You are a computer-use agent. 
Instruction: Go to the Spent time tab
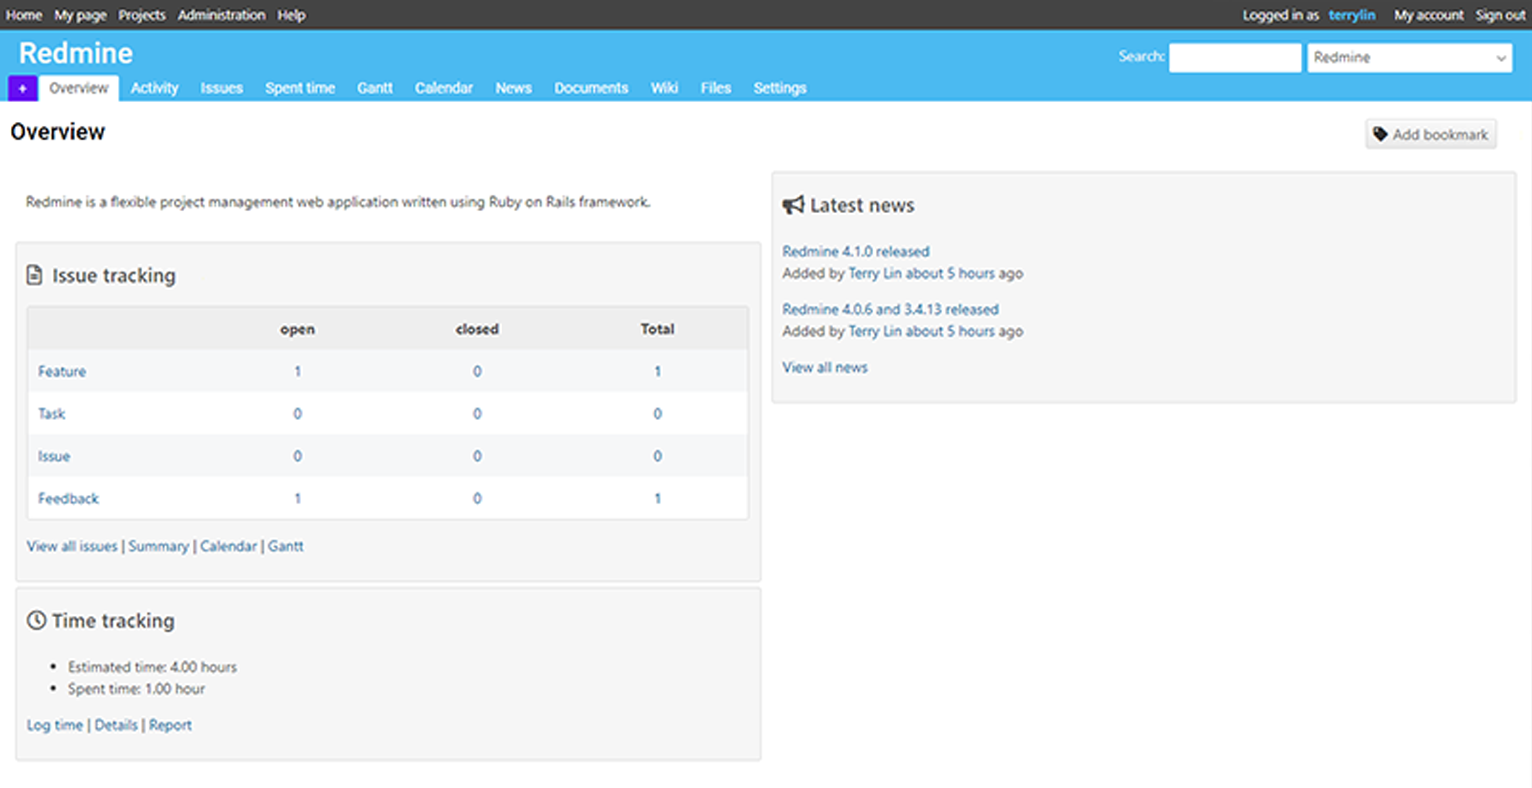tap(300, 88)
